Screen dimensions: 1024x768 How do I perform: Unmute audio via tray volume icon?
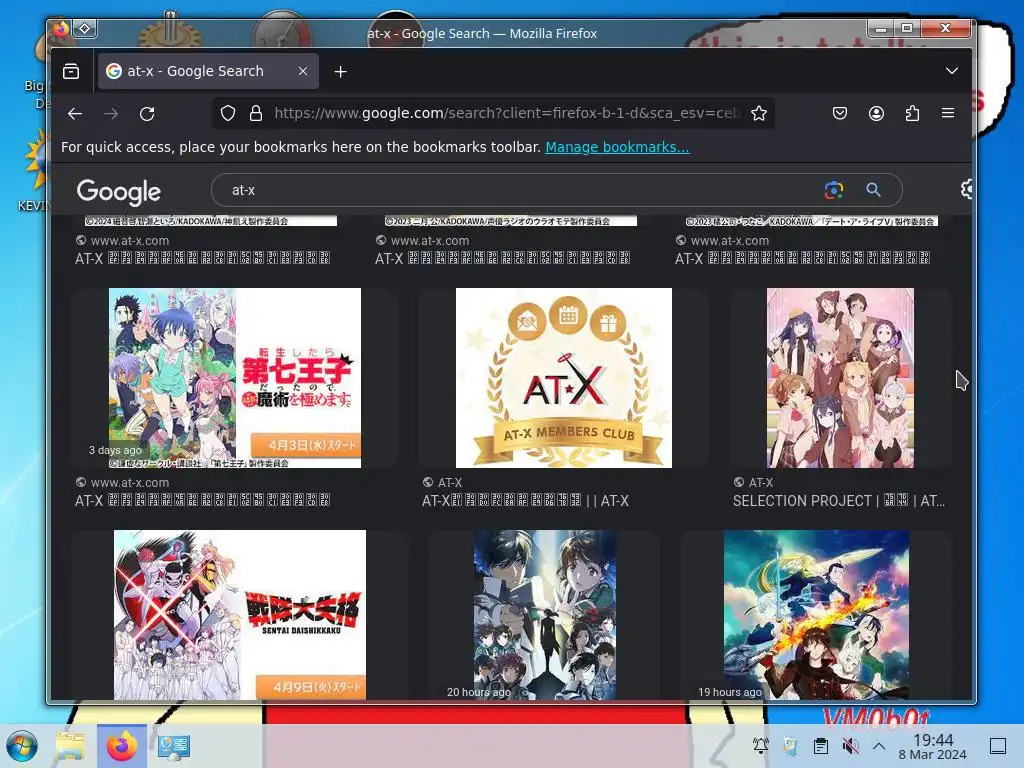tap(850, 746)
